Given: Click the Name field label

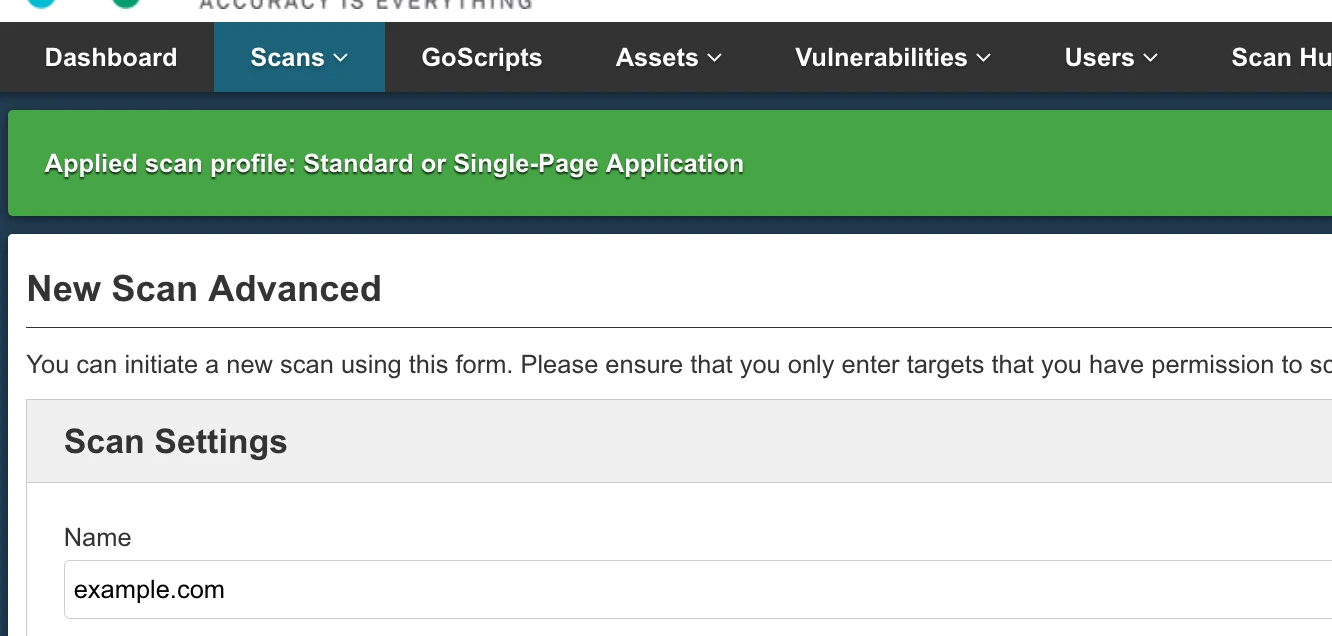Looking at the screenshot, I should (x=98, y=537).
